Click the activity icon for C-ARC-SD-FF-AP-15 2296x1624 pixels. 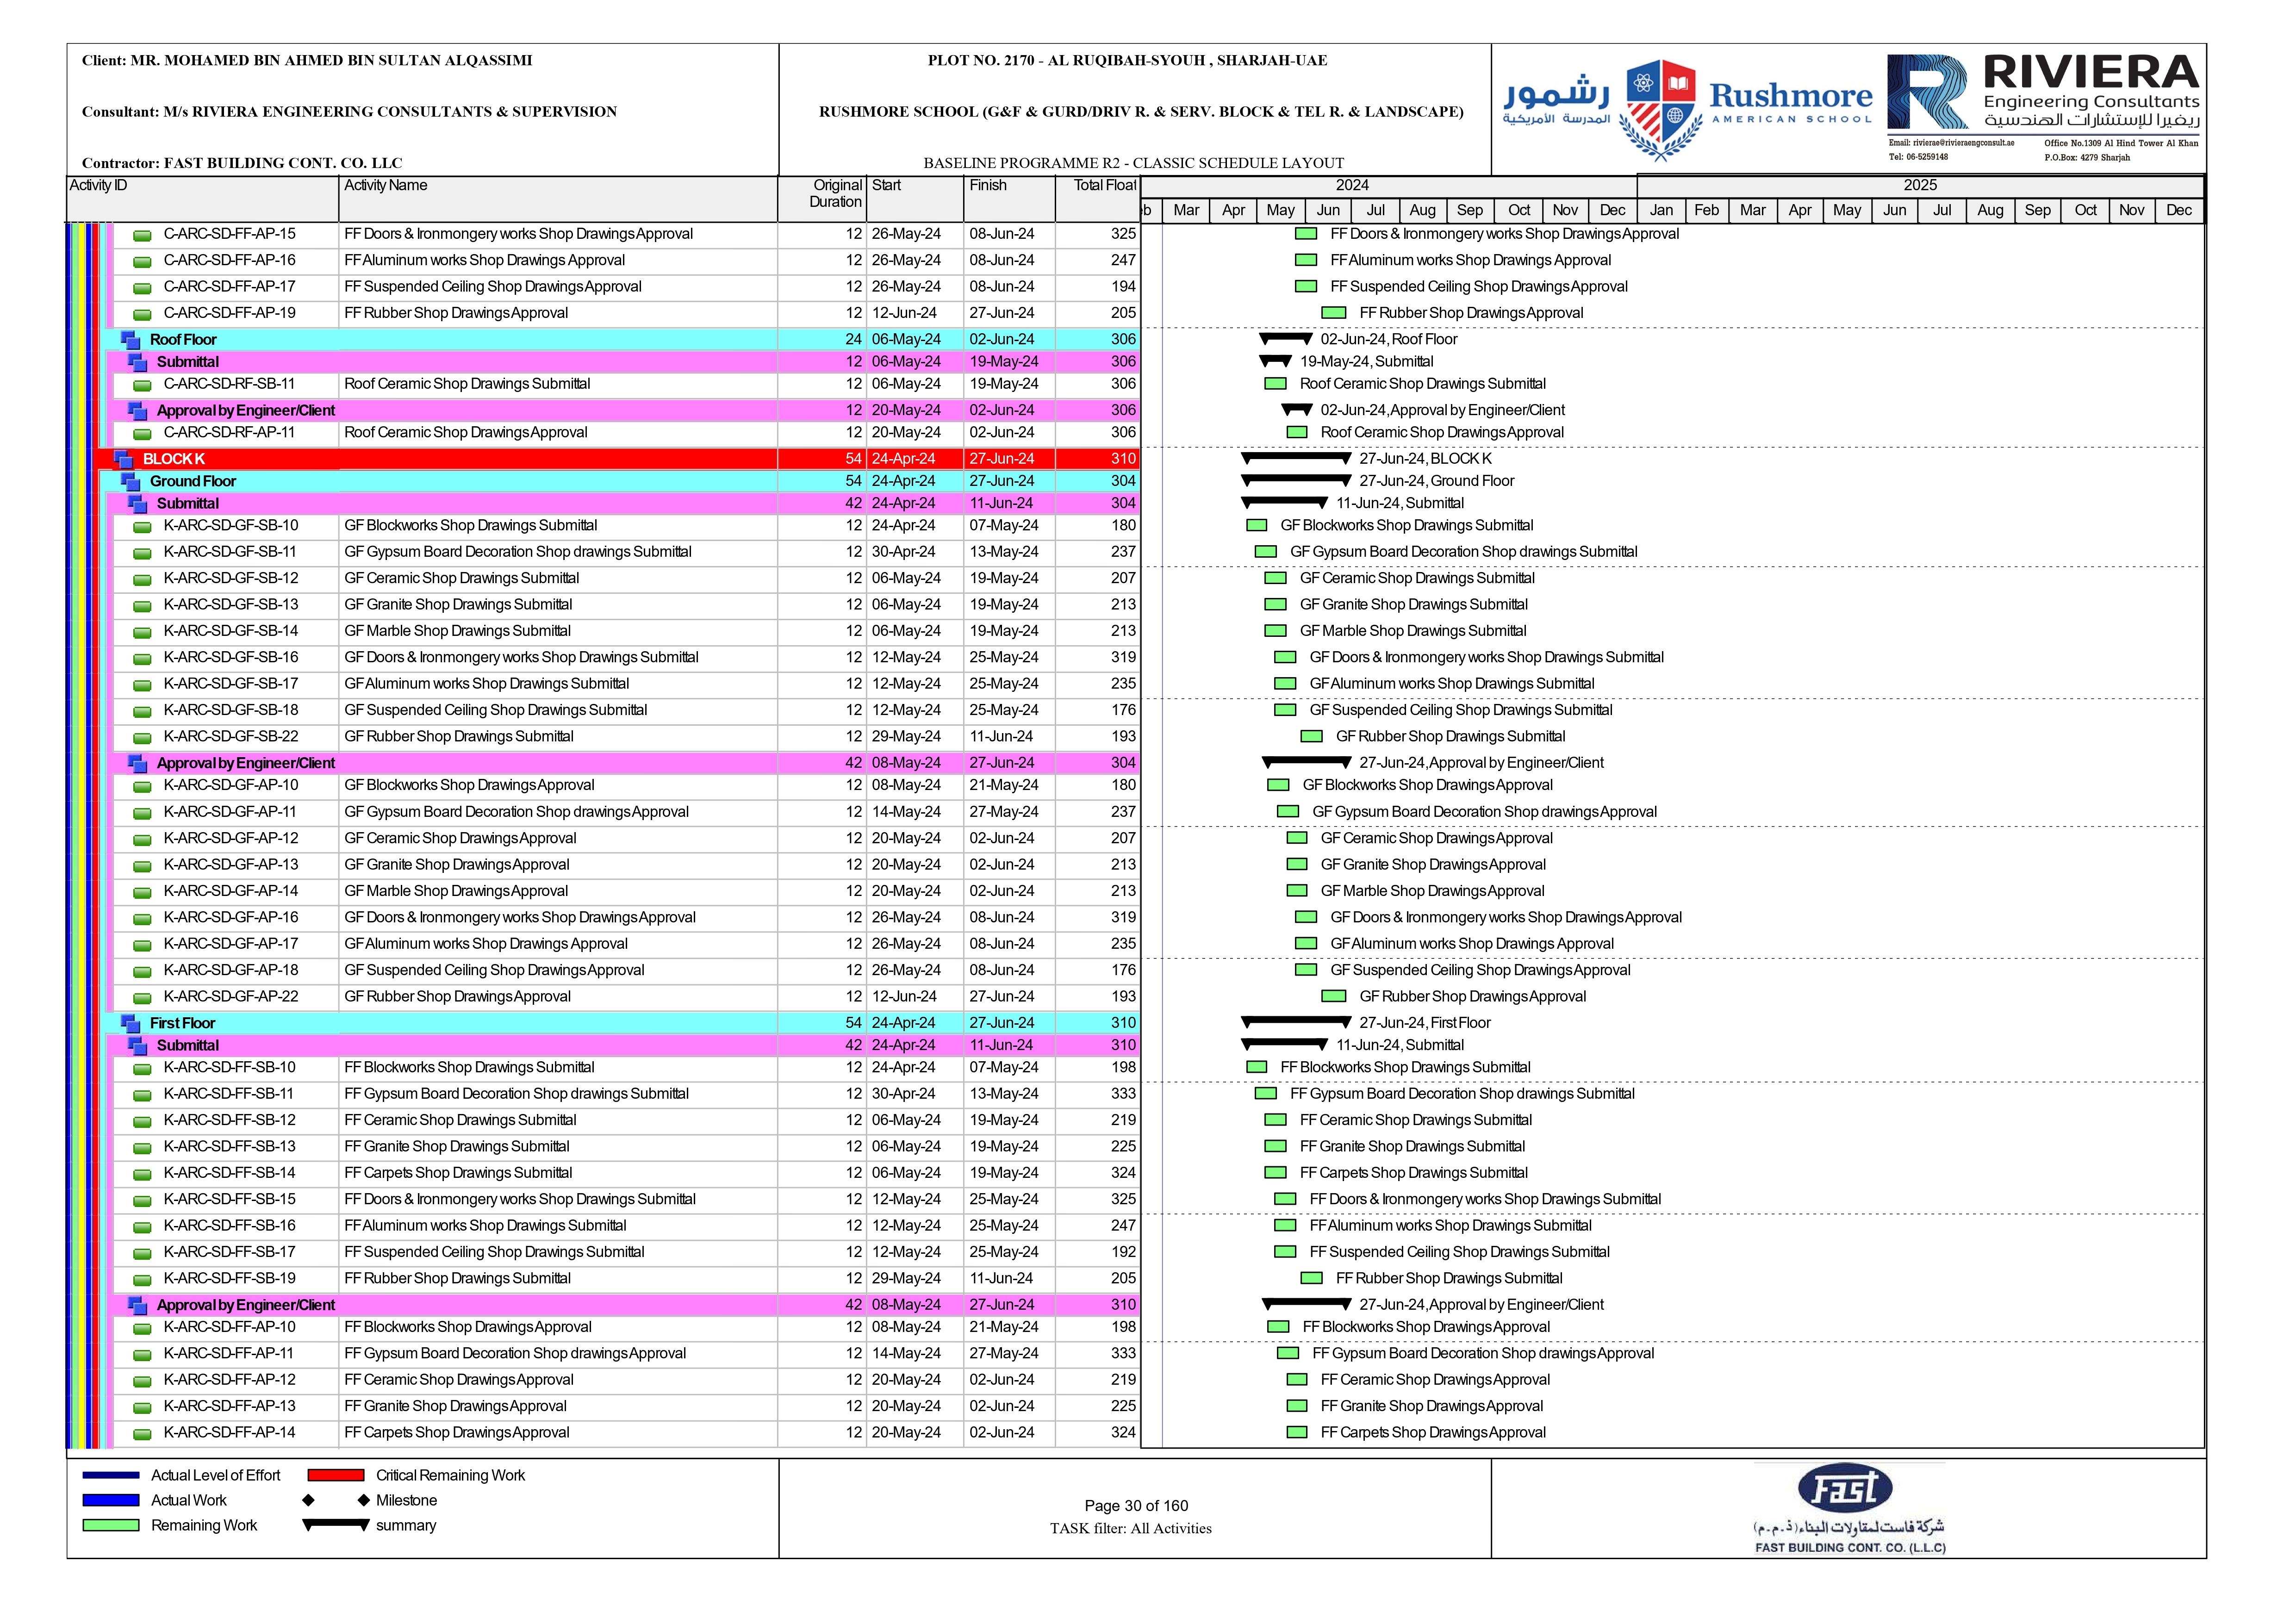[x=143, y=235]
